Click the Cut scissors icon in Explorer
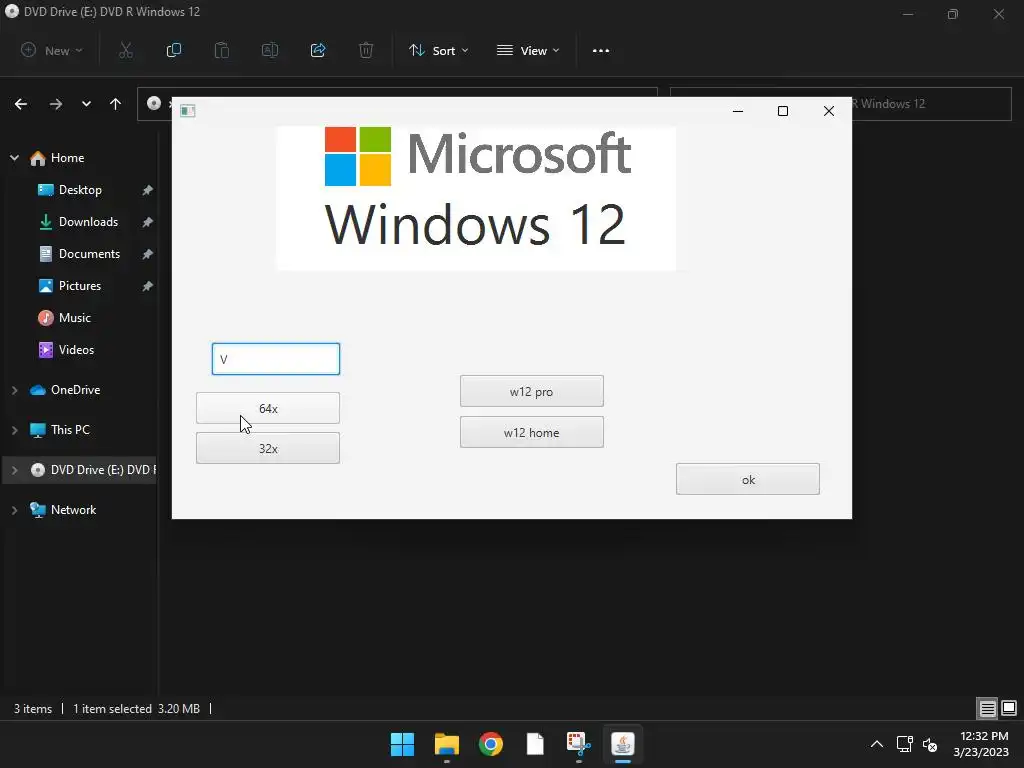 click(x=126, y=50)
